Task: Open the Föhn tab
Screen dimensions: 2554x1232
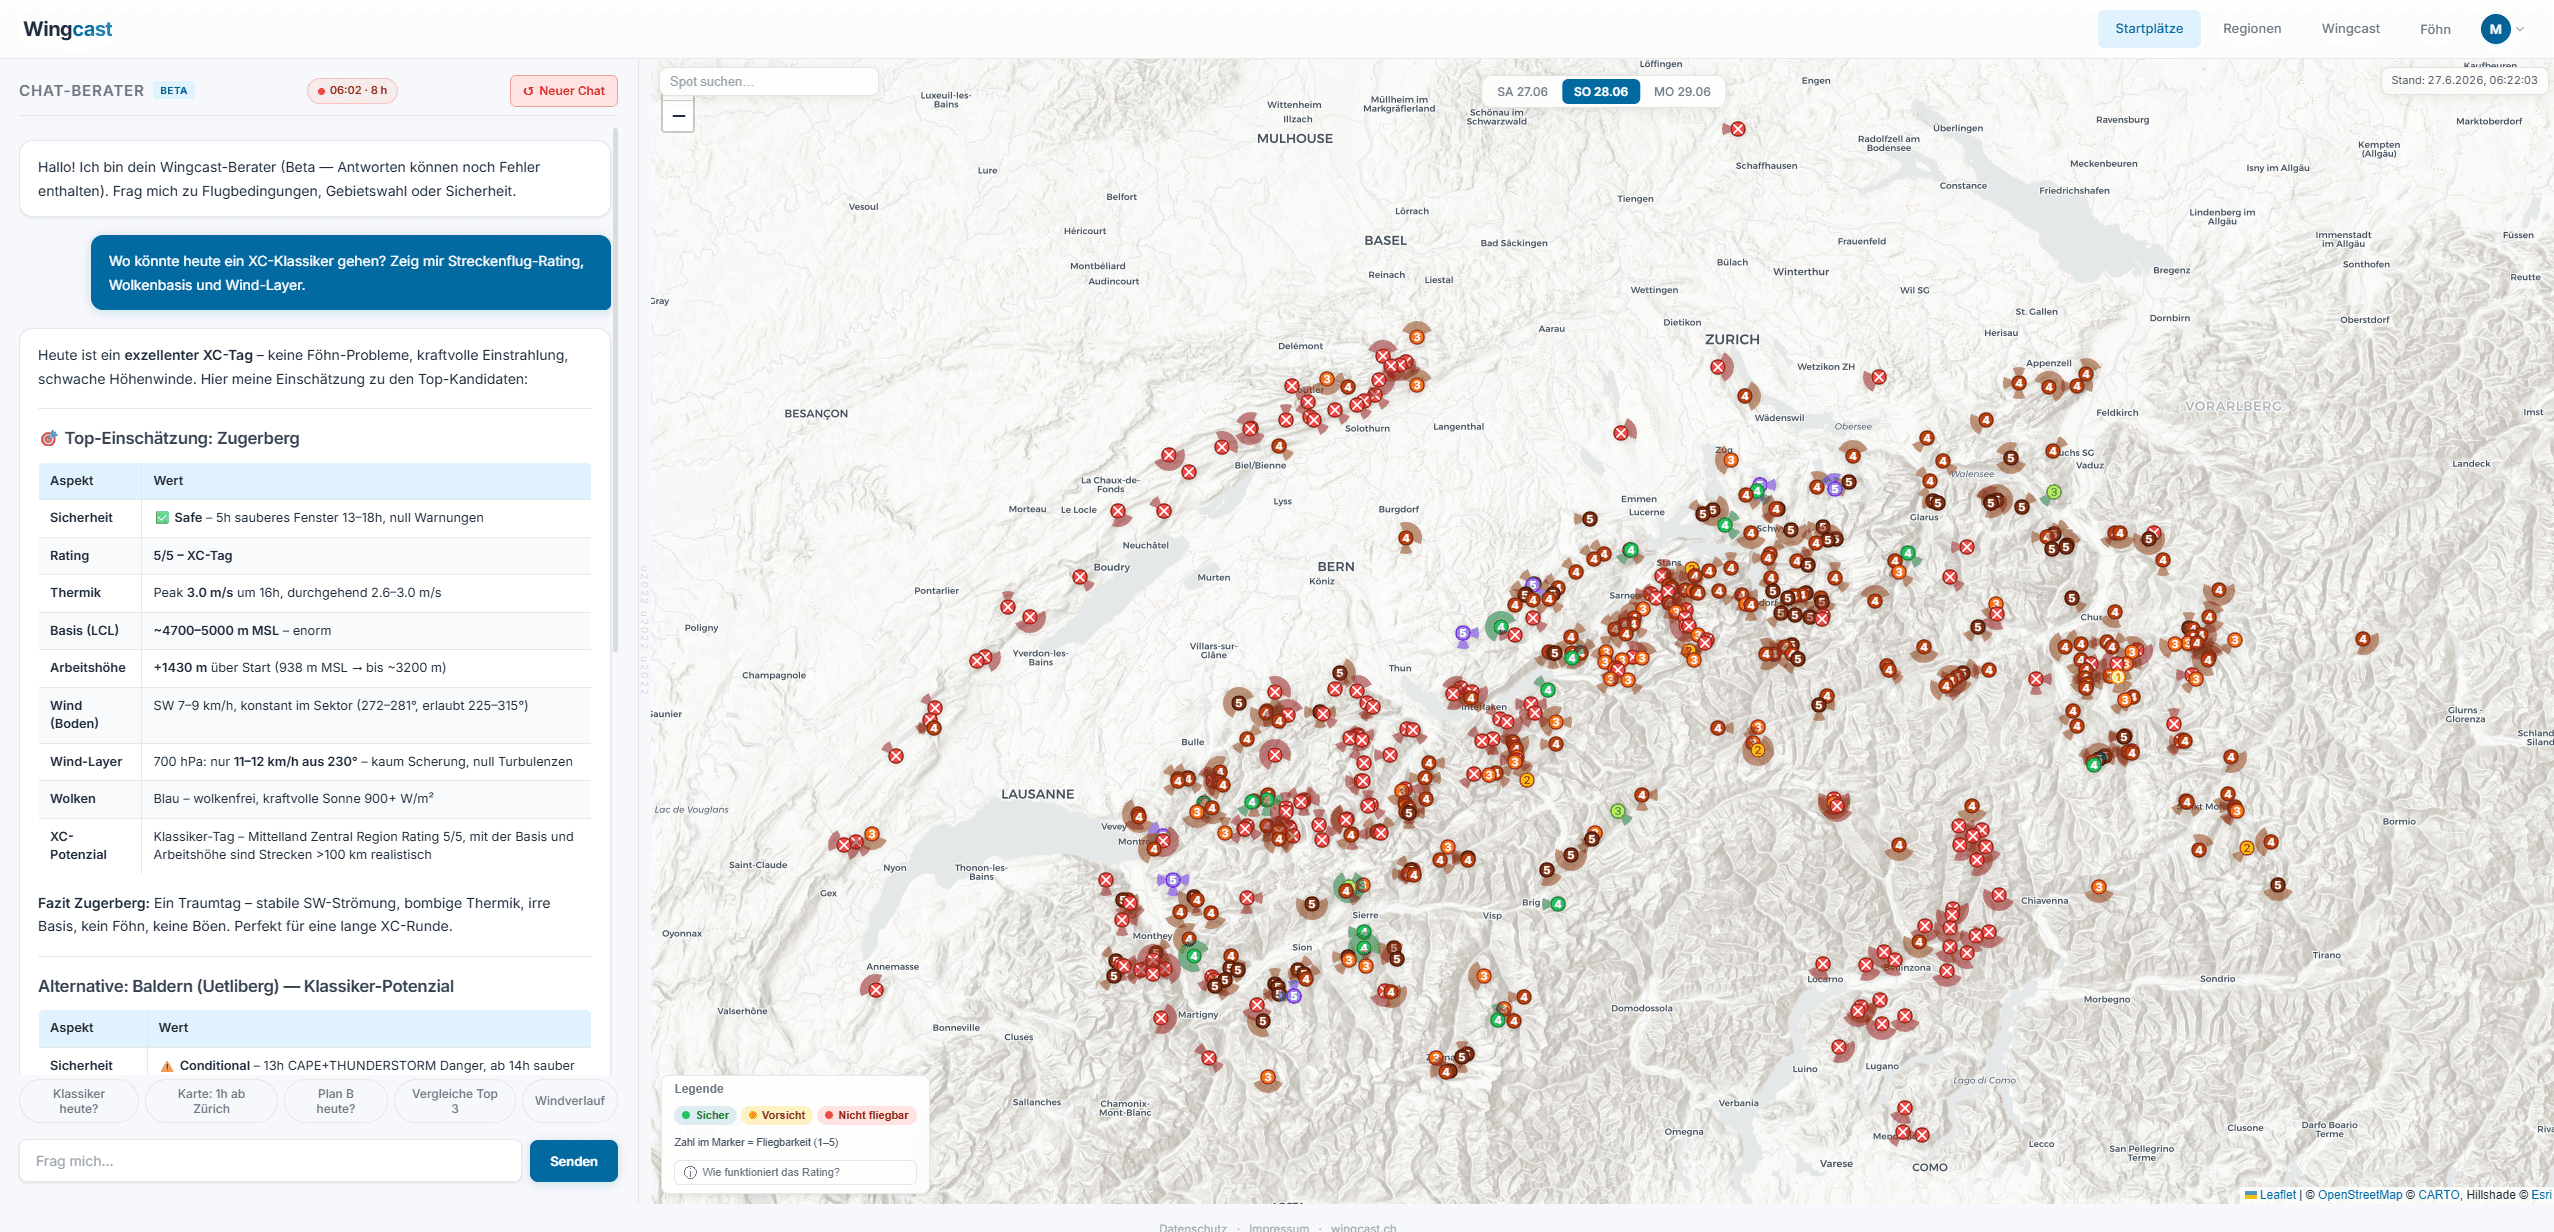Action: 2435,29
